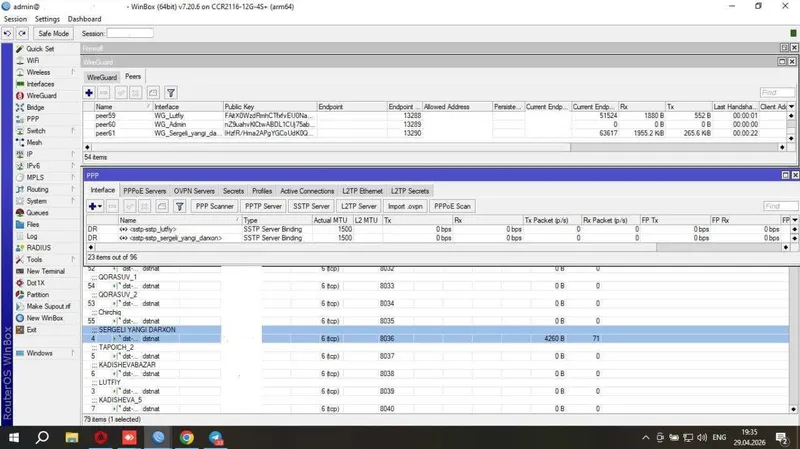Expand Tools submenu in sidebar

point(72,260)
